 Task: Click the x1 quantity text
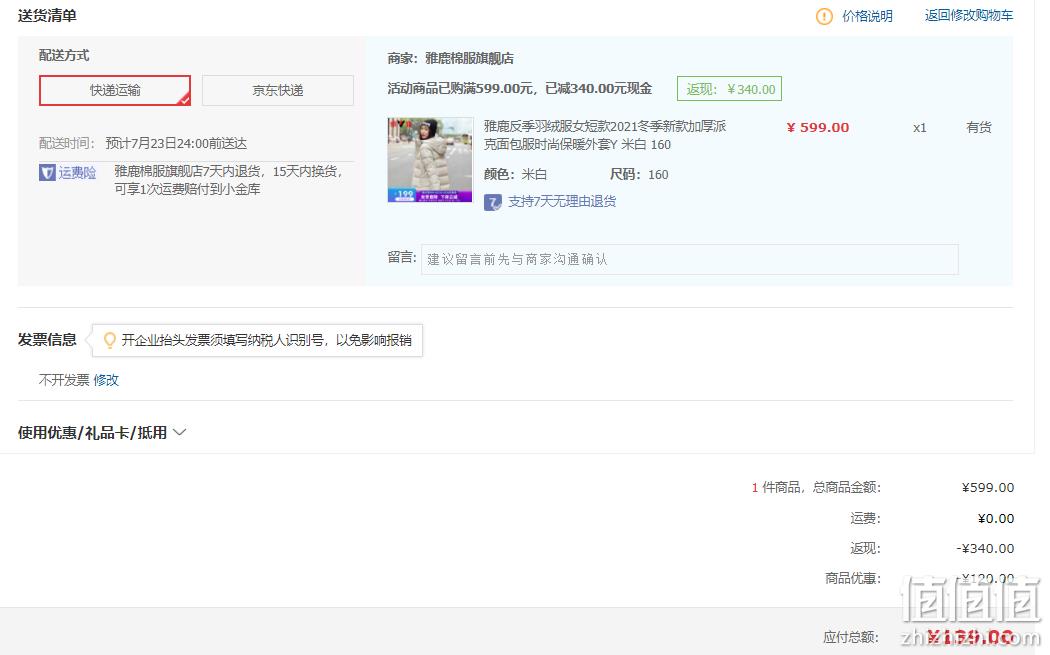tap(920, 127)
